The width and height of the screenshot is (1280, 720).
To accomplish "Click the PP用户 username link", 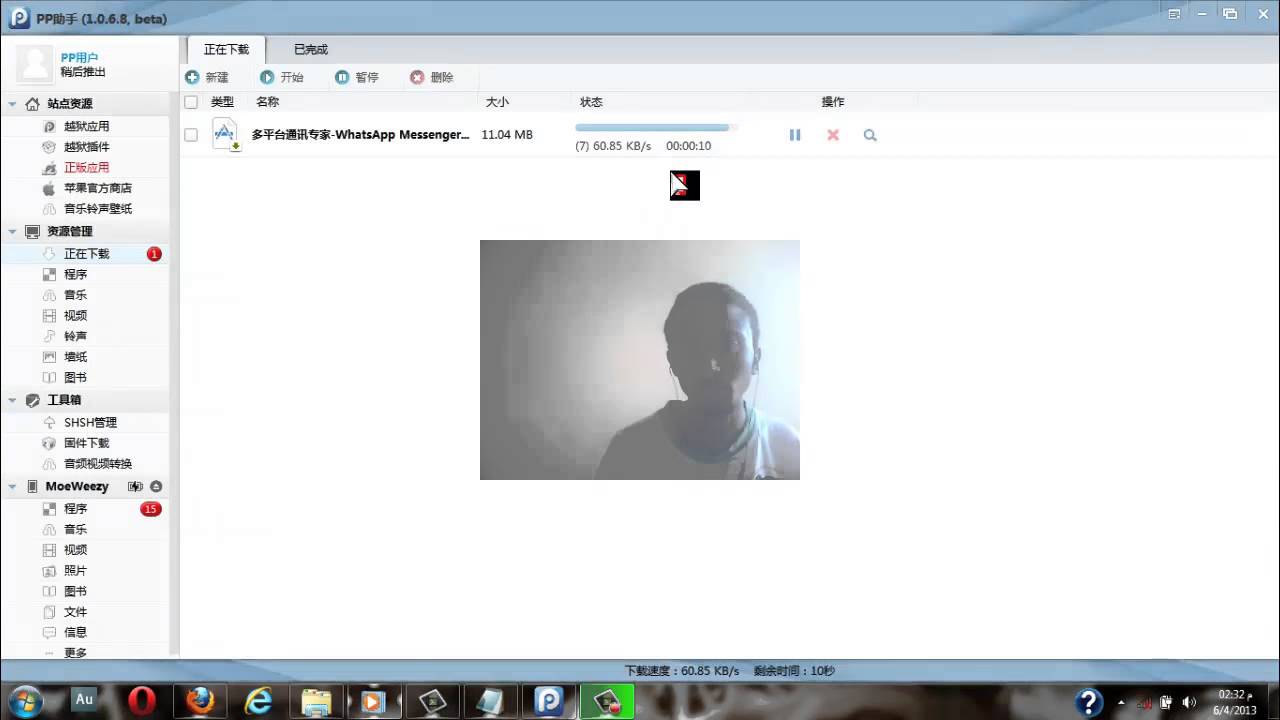I will point(79,58).
